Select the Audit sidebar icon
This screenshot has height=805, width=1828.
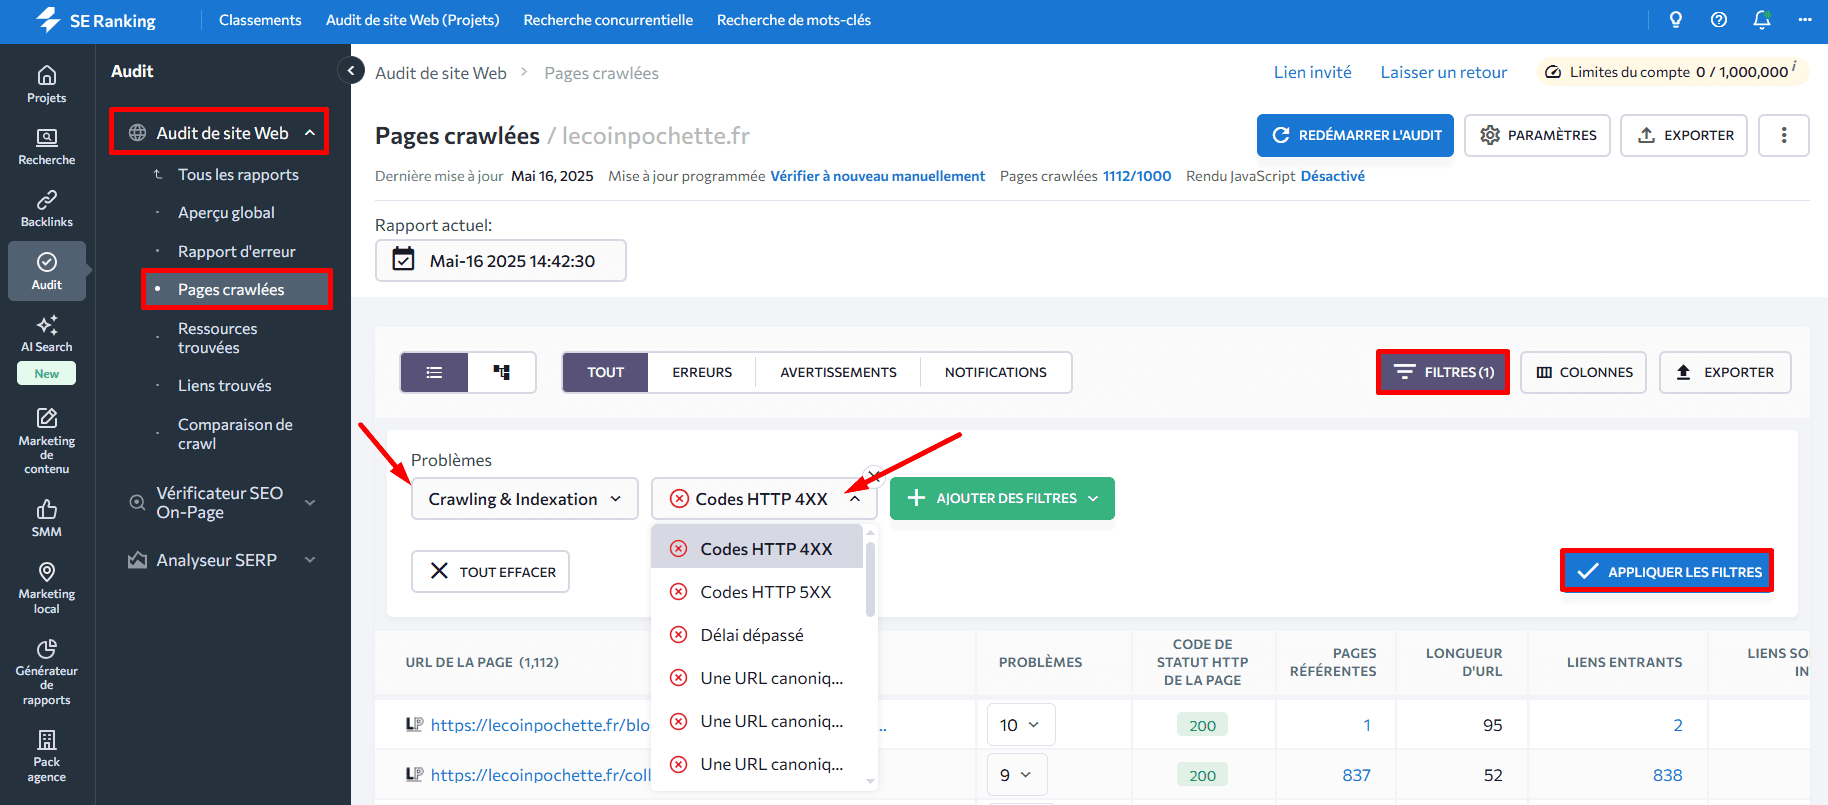click(46, 271)
